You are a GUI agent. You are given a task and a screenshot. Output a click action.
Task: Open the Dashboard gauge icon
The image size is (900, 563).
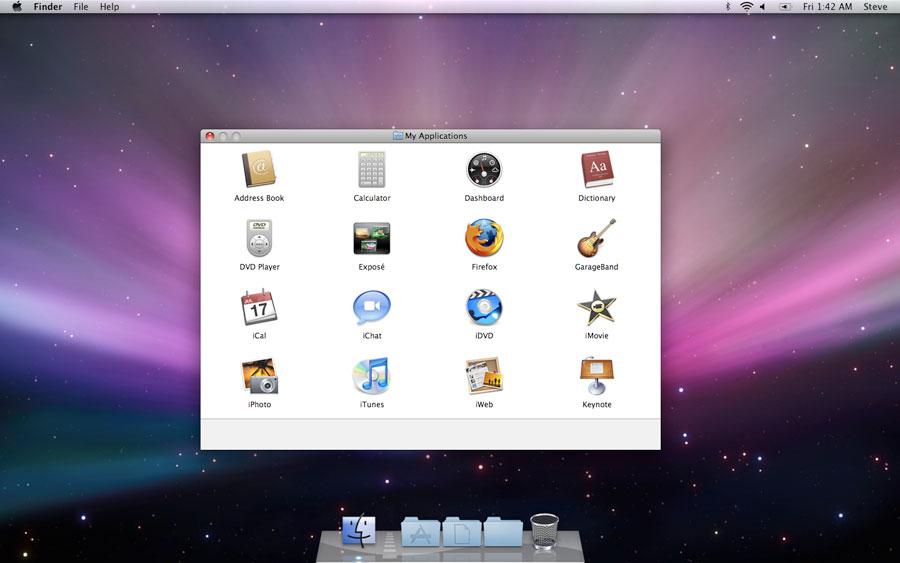click(484, 170)
